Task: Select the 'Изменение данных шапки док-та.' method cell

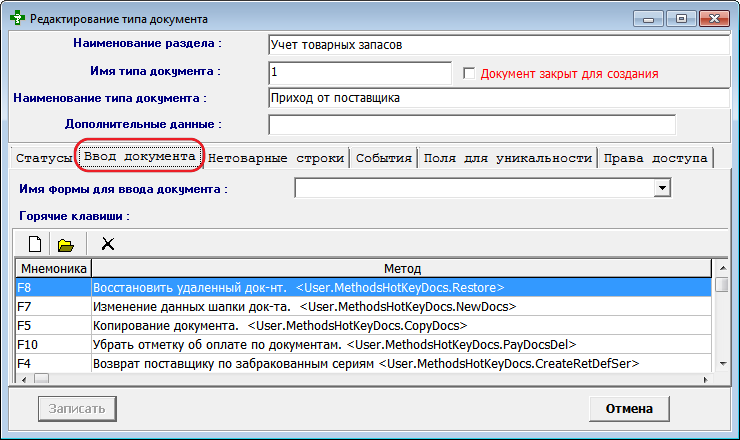Action: pos(401,307)
